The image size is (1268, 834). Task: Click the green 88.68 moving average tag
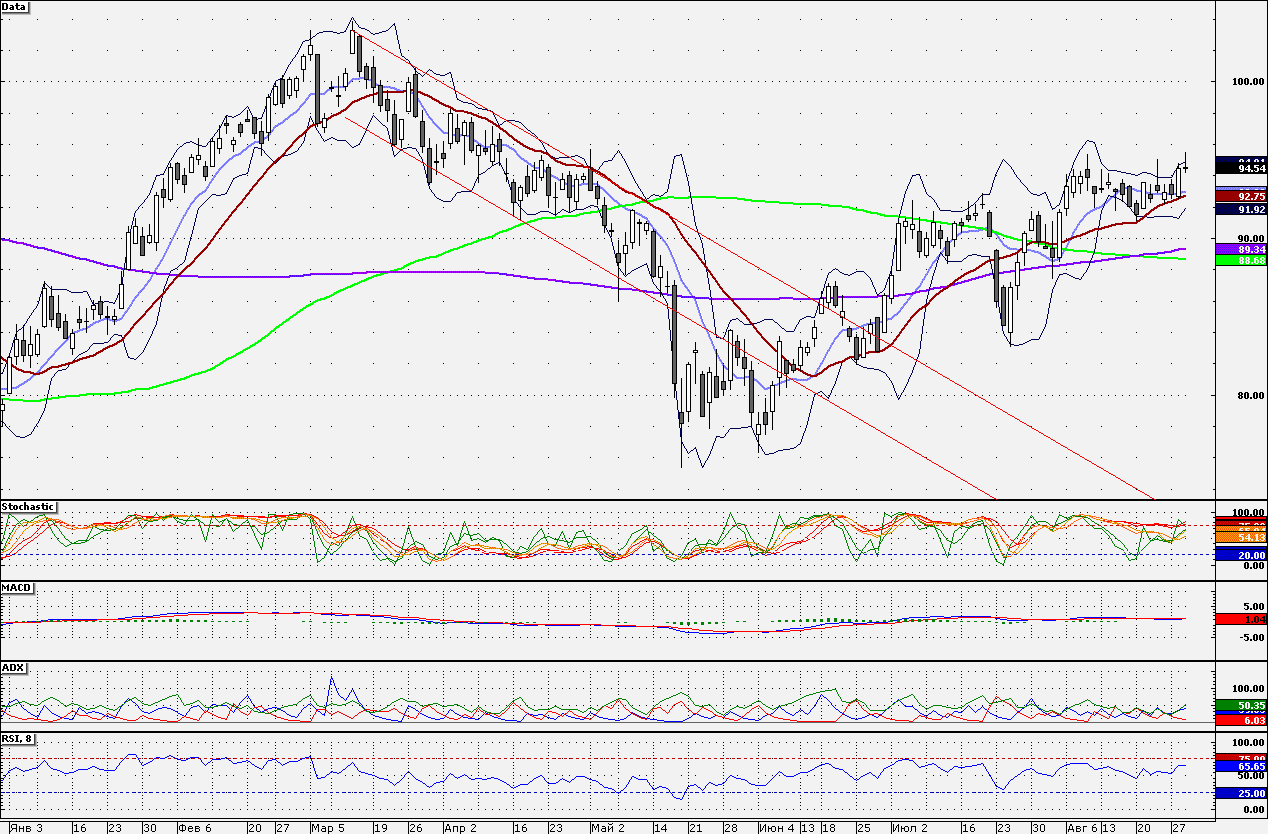[x=1242, y=260]
